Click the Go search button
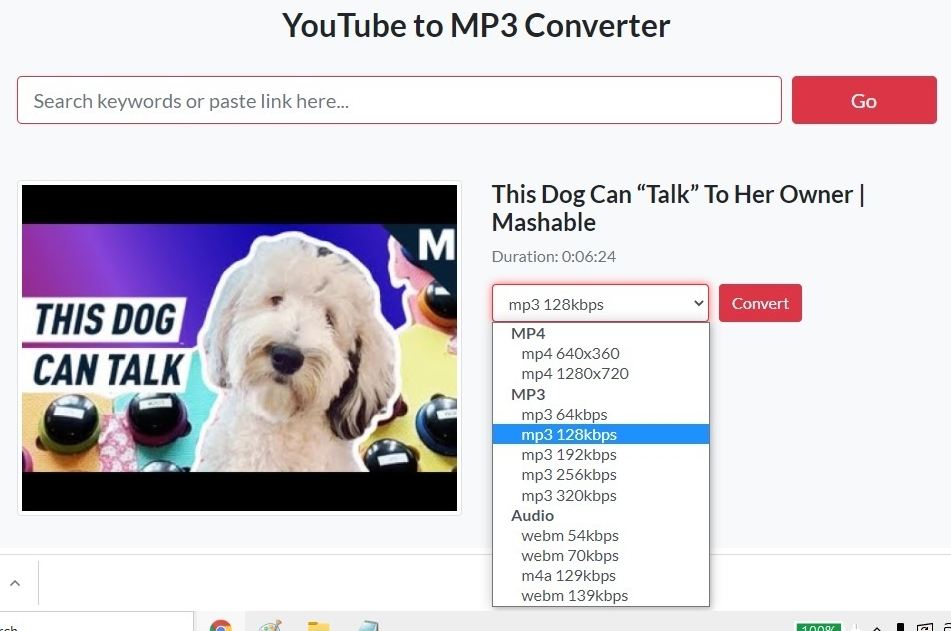The height and width of the screenshot is (631, 951). (x=864, y=100)
